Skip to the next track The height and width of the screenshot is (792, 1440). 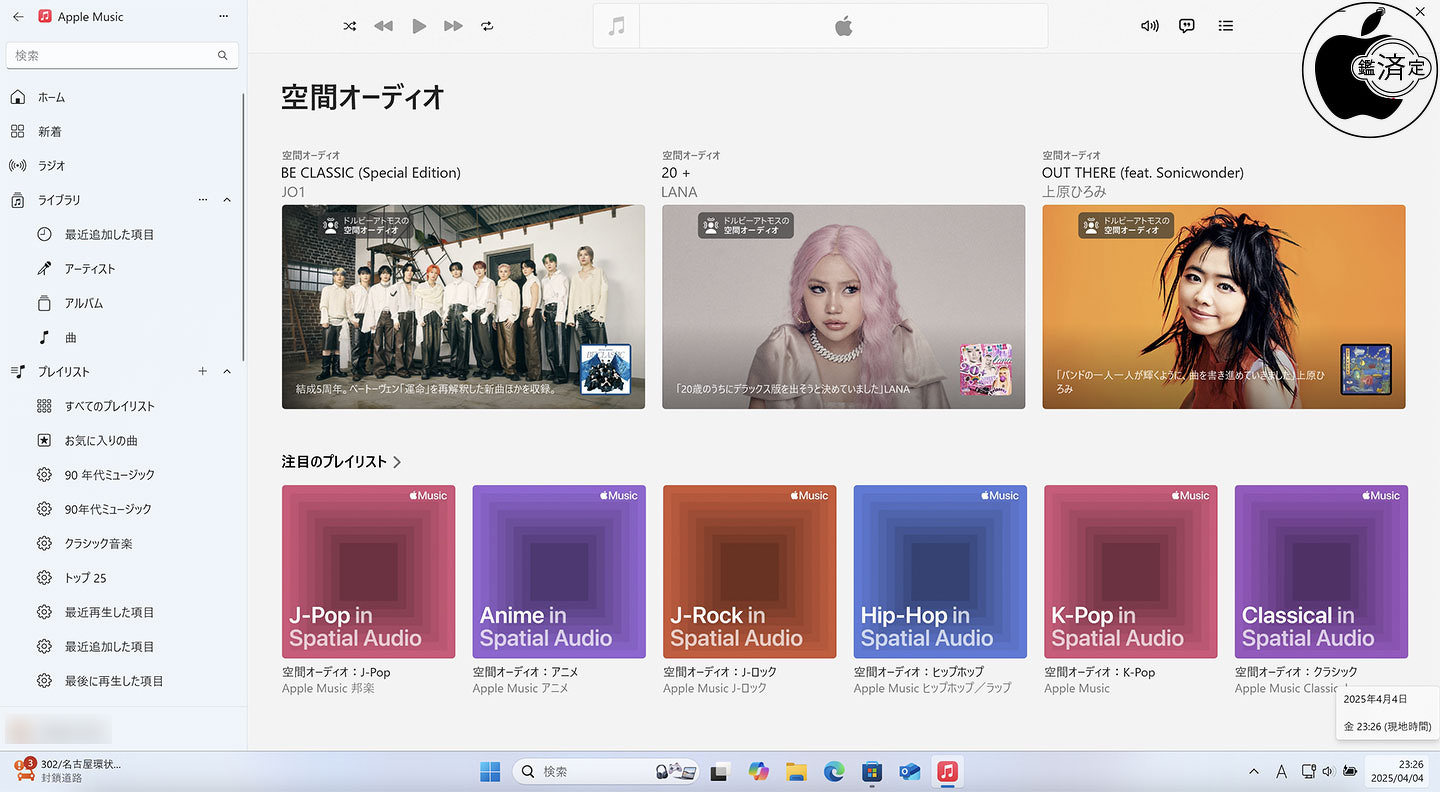click(x=454, y=26)
